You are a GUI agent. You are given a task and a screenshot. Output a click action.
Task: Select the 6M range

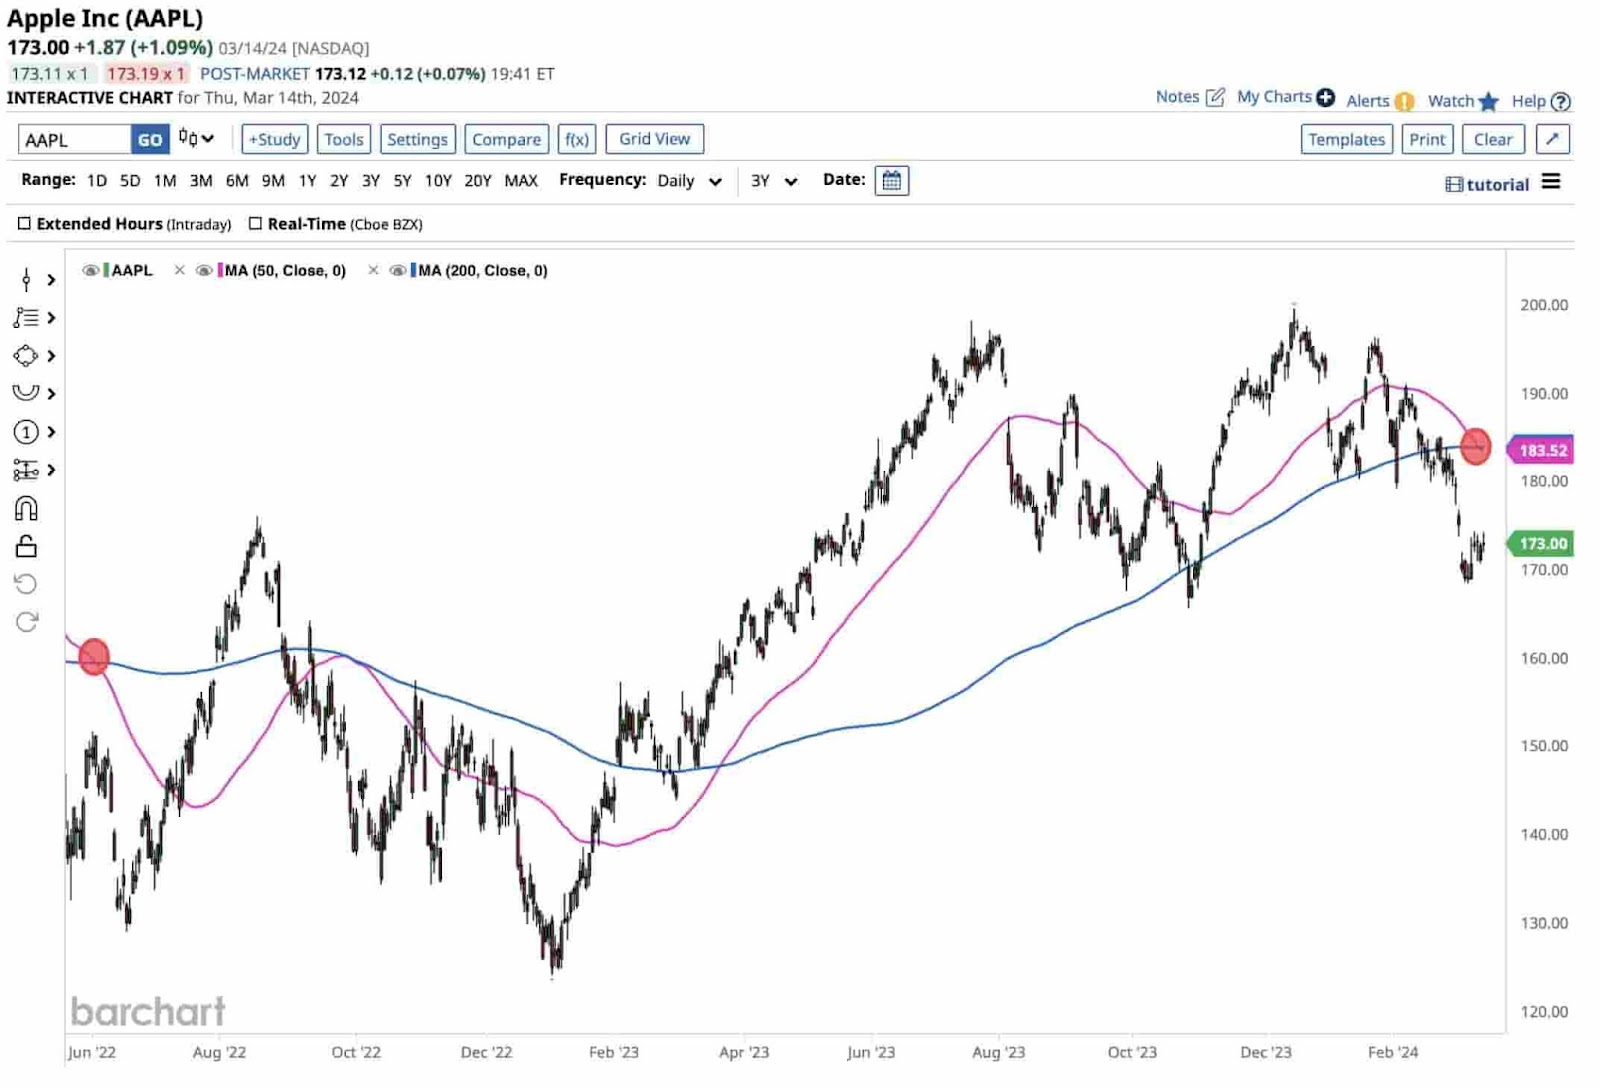(x=237, y=181)
